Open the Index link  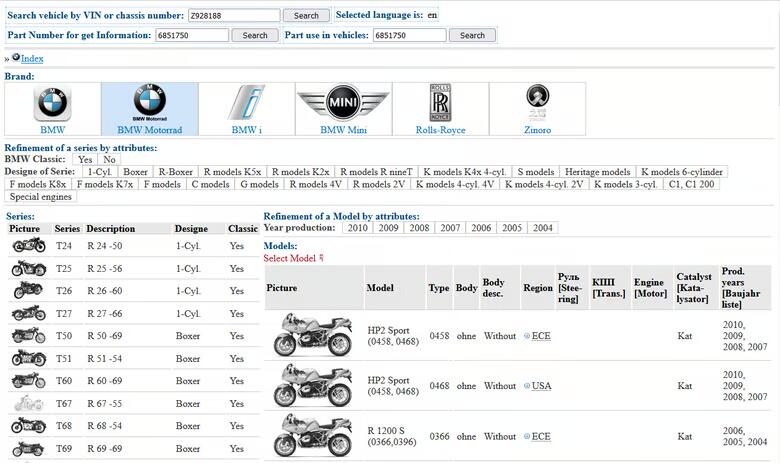pos(32,59)
